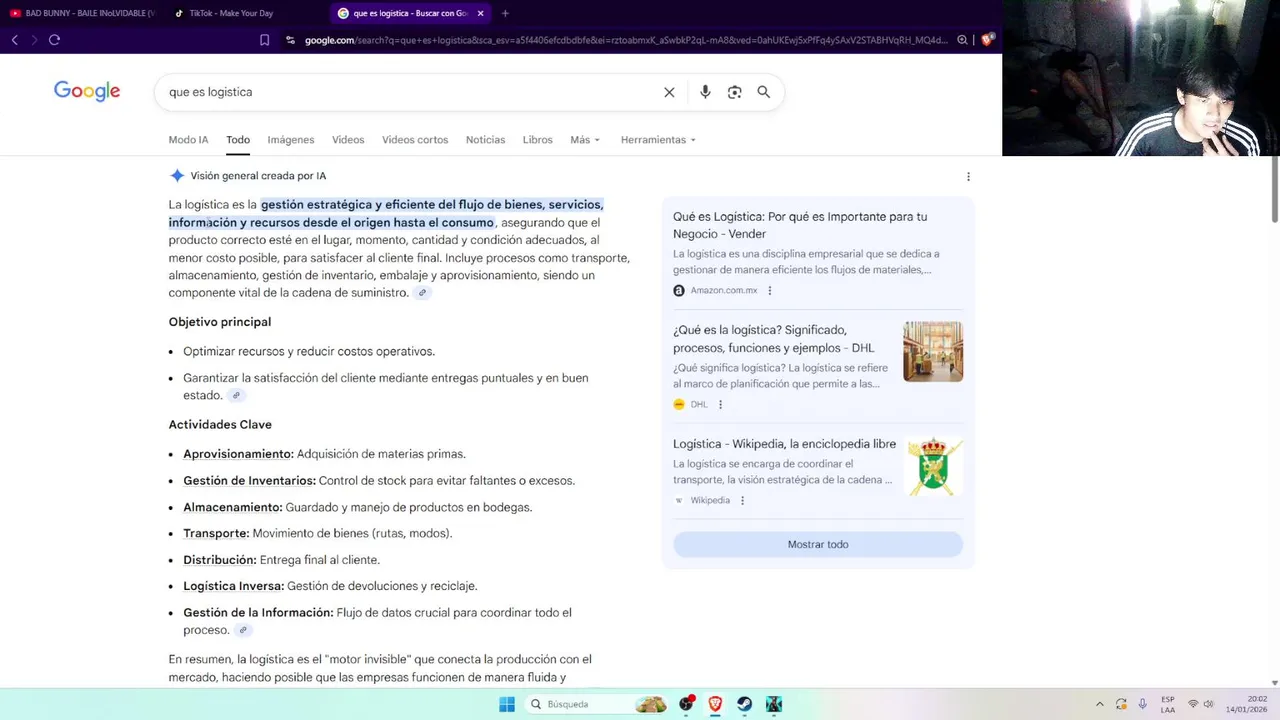Click the magnifying glass search button
Image resolution: width=1280 pixels, height=720 pixels.
click(763, 92)
